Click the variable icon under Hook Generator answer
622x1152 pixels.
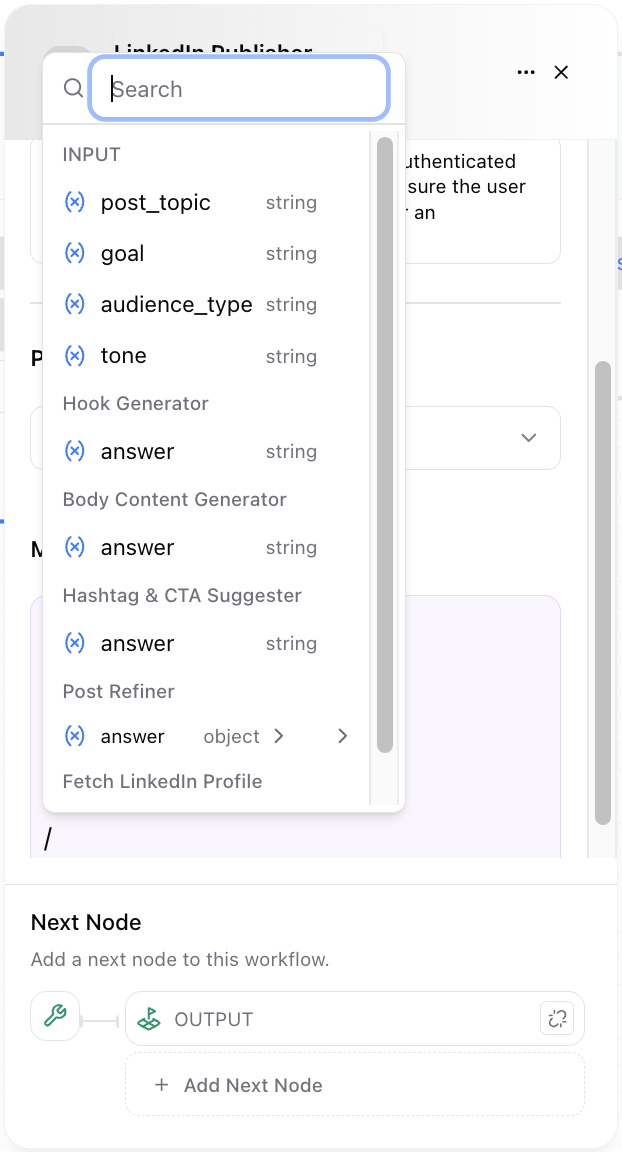point(74,451)
